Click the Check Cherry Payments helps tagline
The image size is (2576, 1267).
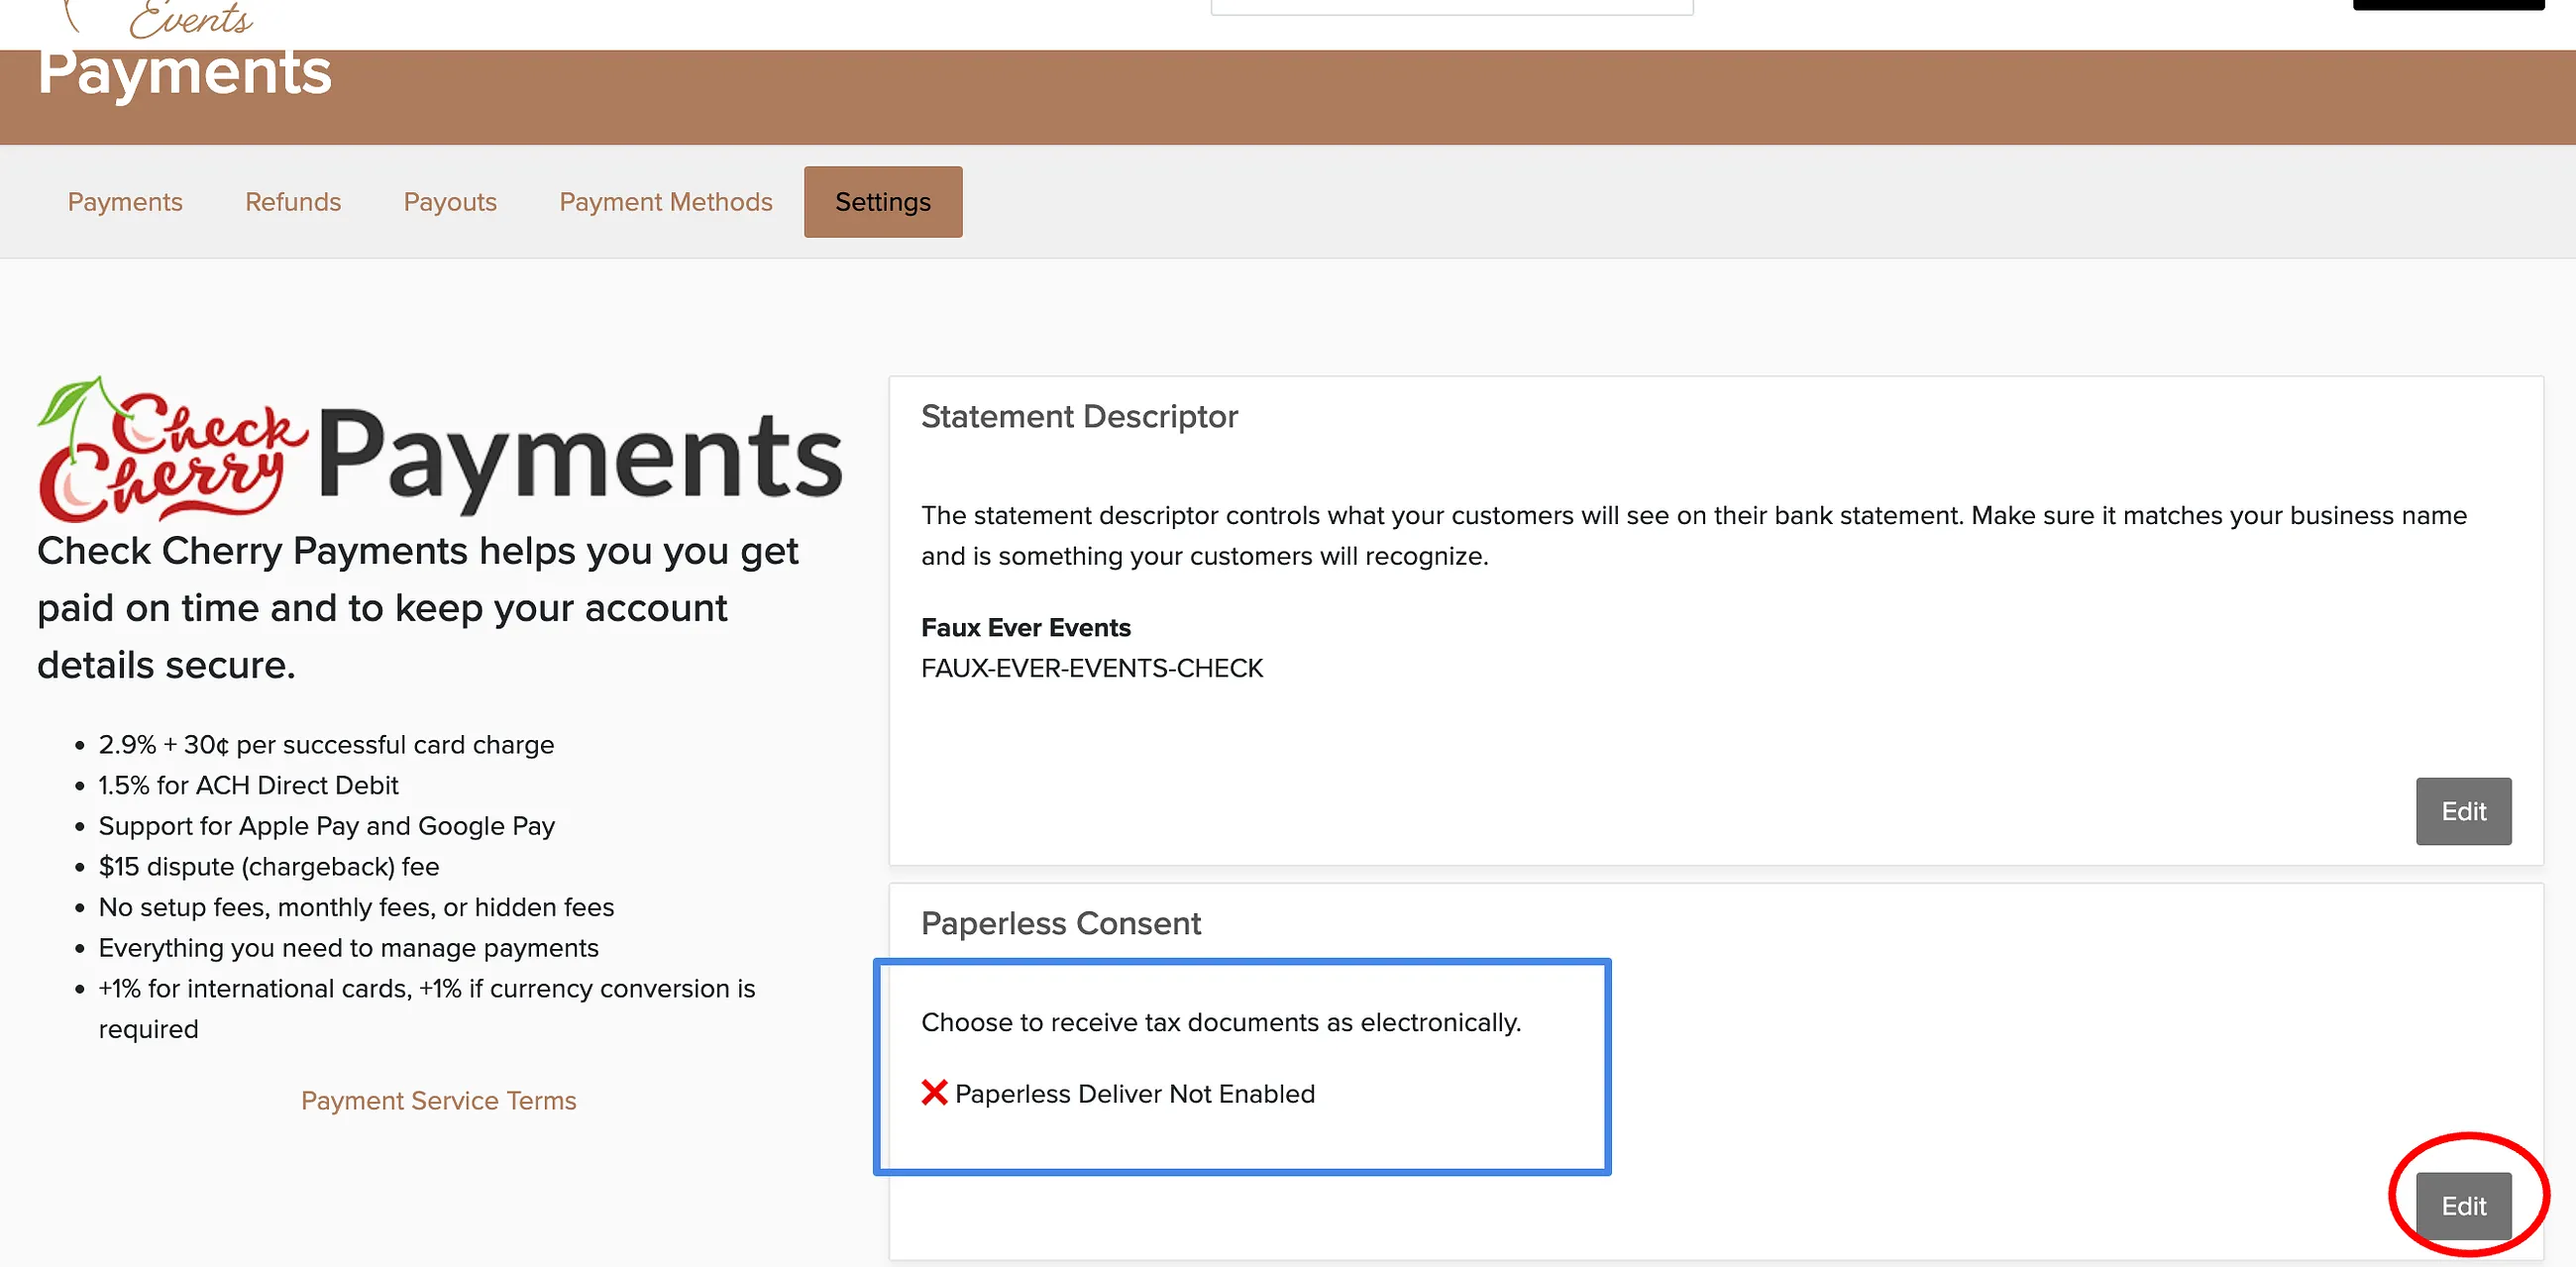(x=418, y=608)
